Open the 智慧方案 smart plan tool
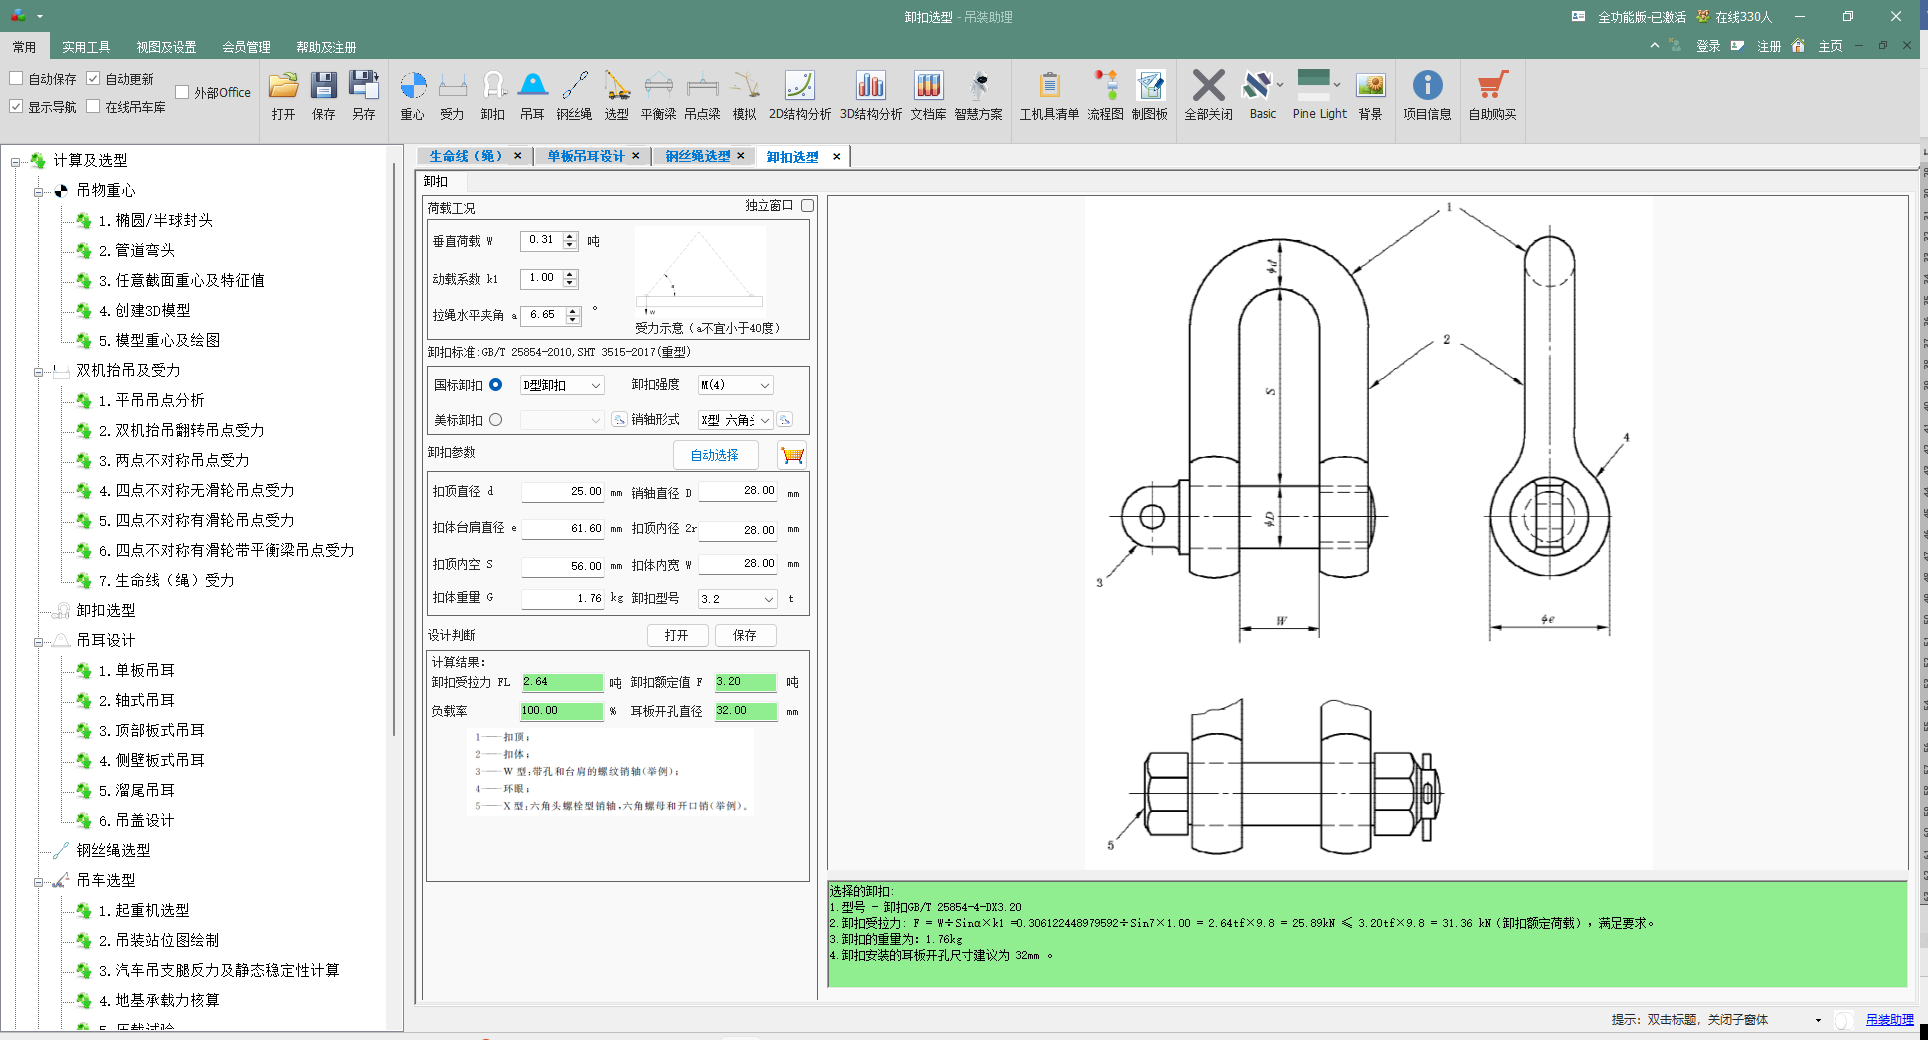Viewport: 1928px width, 1040px height. point(978,96)
